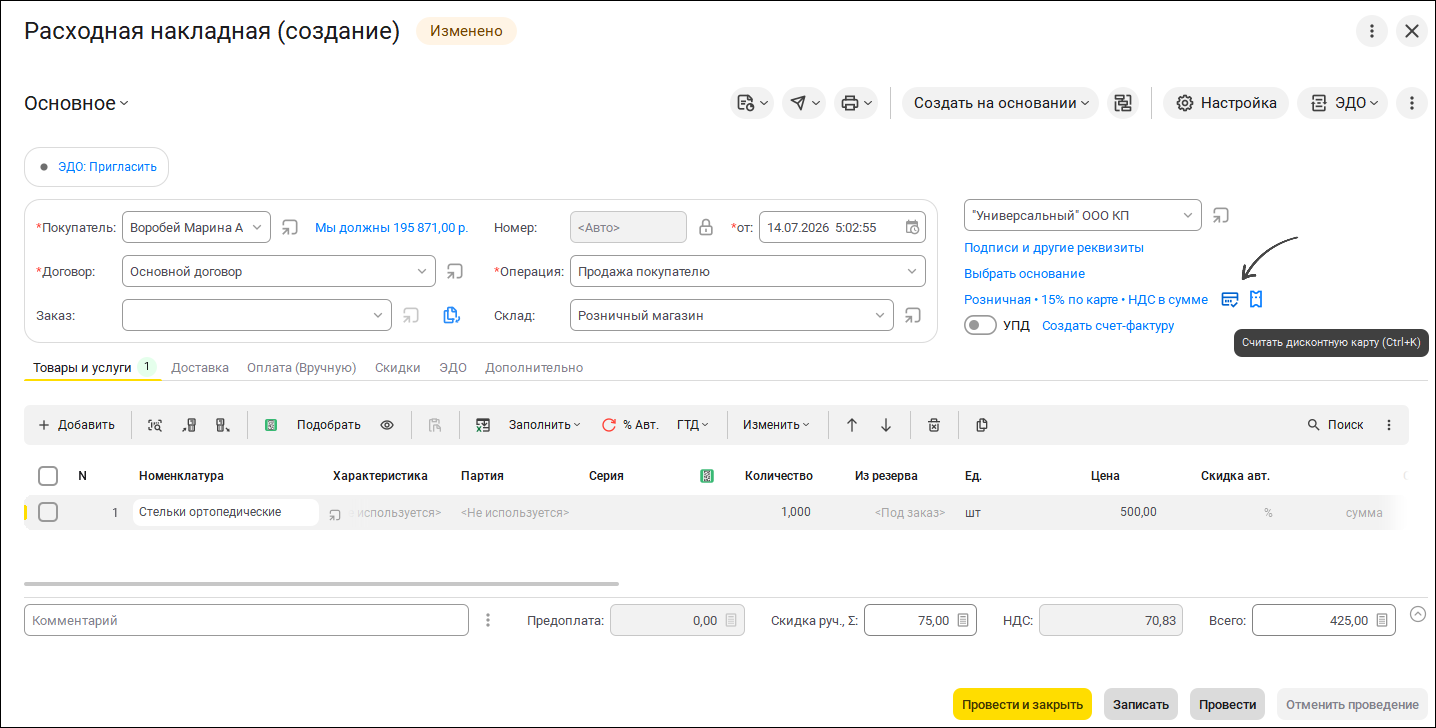The height and width of the screenshot is (728, 1436).
Task: Click calculator icon in Всего field
Action: coord(1382,620)
